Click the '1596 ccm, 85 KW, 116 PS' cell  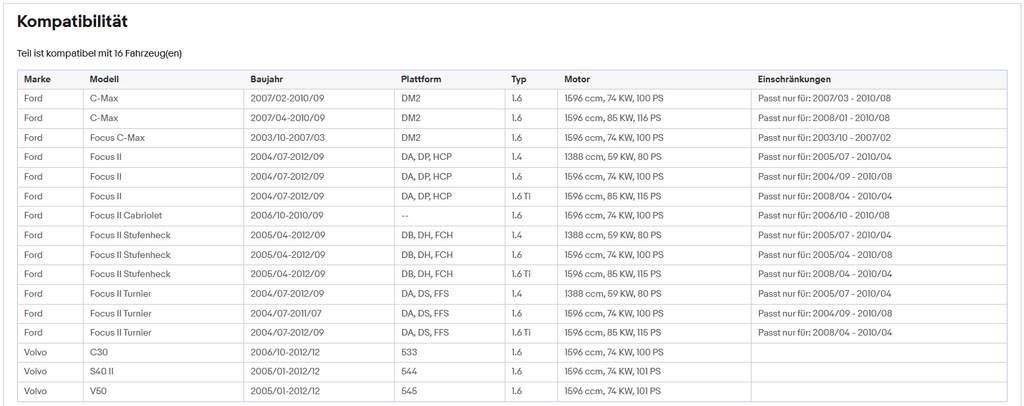coord(613,118)
